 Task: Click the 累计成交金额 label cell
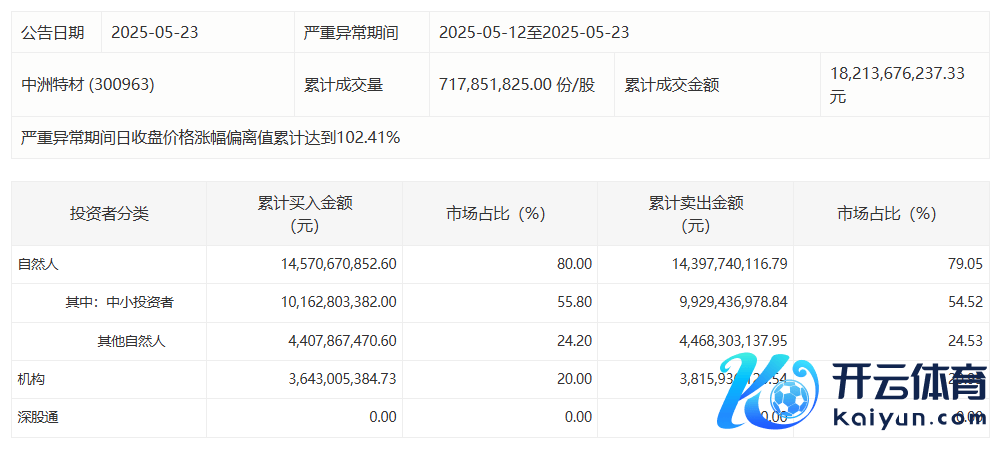tap(672, 85)
